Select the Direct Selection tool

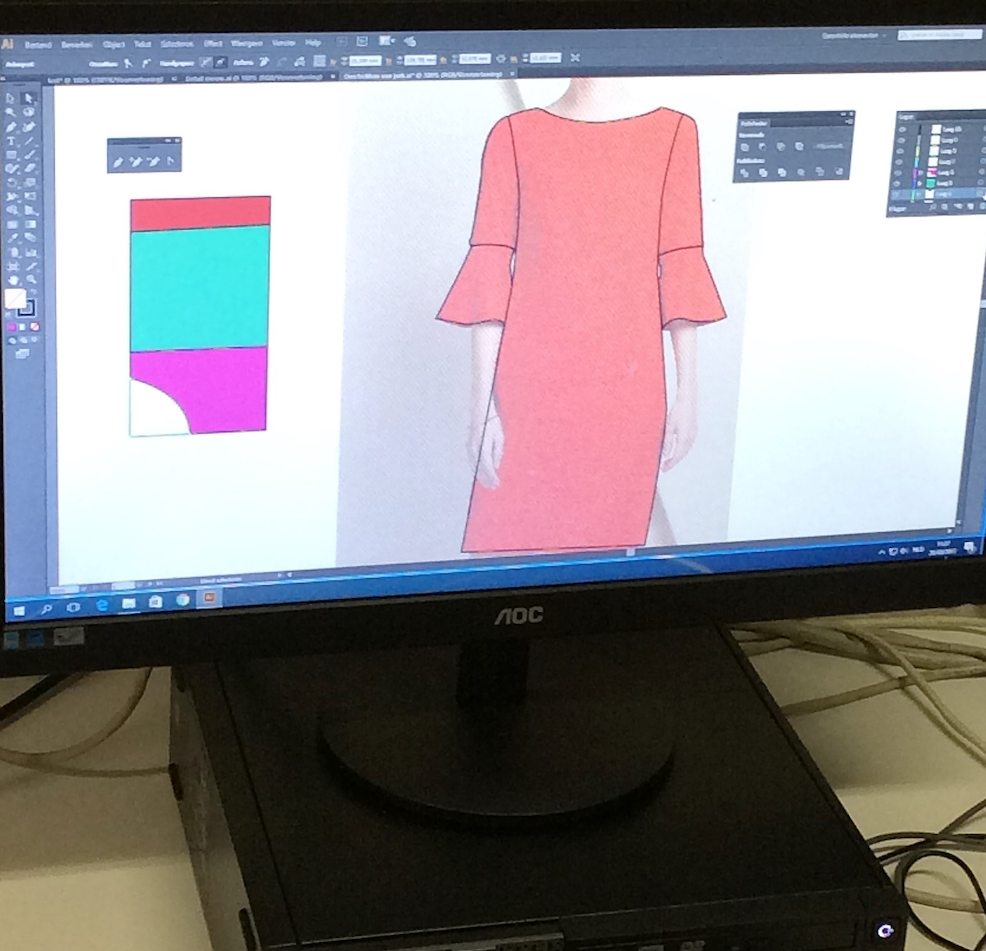[28, 98]
